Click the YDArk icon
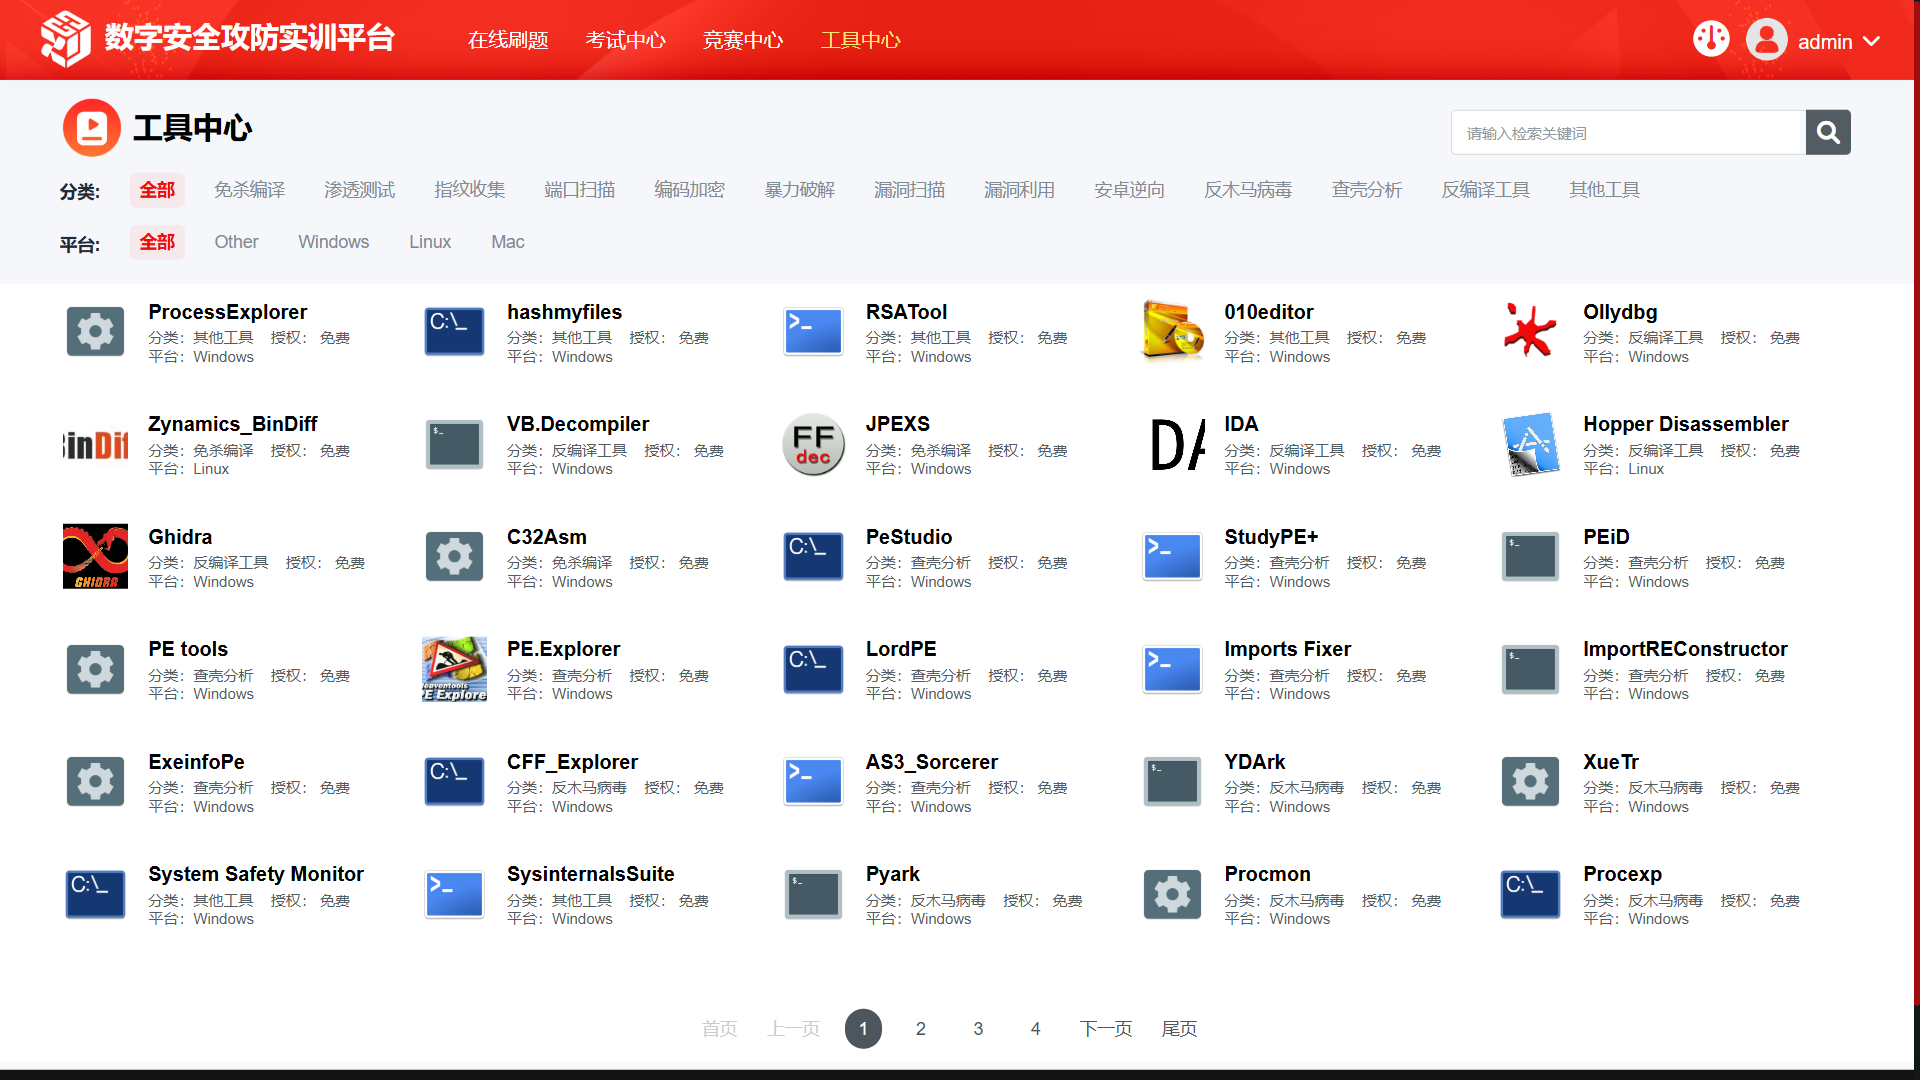Image resolution: width=1920 pixels, height=1080 pixels. 1172,781
